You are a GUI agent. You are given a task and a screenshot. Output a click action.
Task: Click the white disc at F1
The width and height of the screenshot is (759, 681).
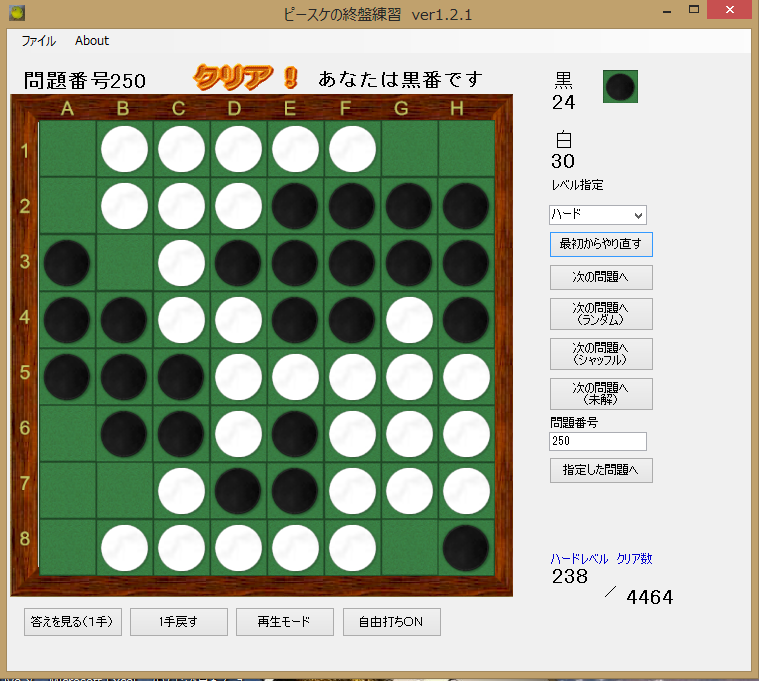click(x=352, y=149)
